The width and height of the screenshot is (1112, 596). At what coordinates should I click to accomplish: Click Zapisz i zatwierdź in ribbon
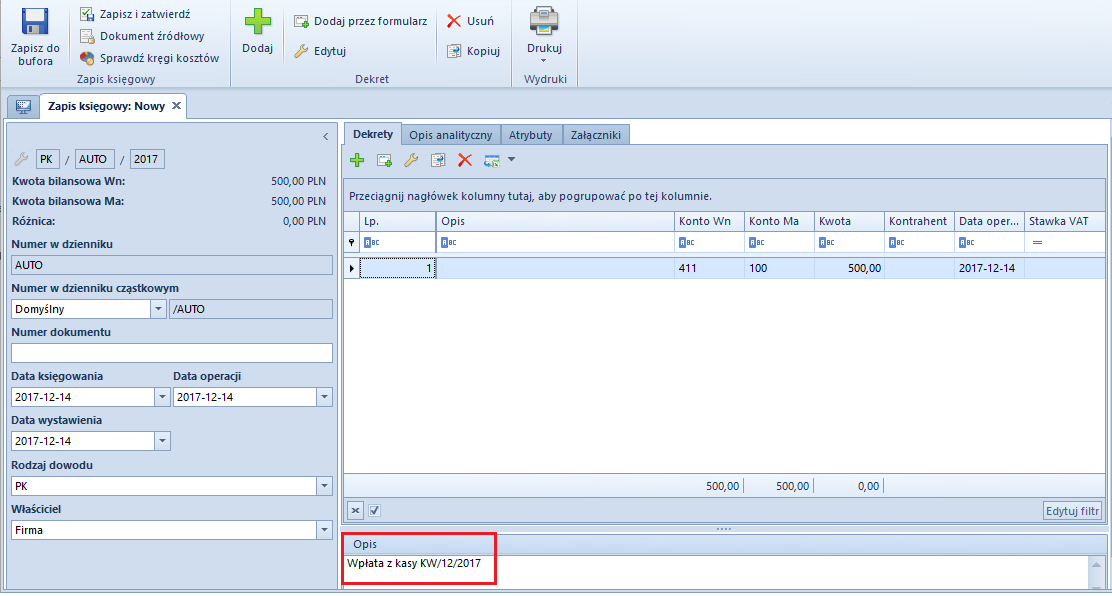coord(135,13)
